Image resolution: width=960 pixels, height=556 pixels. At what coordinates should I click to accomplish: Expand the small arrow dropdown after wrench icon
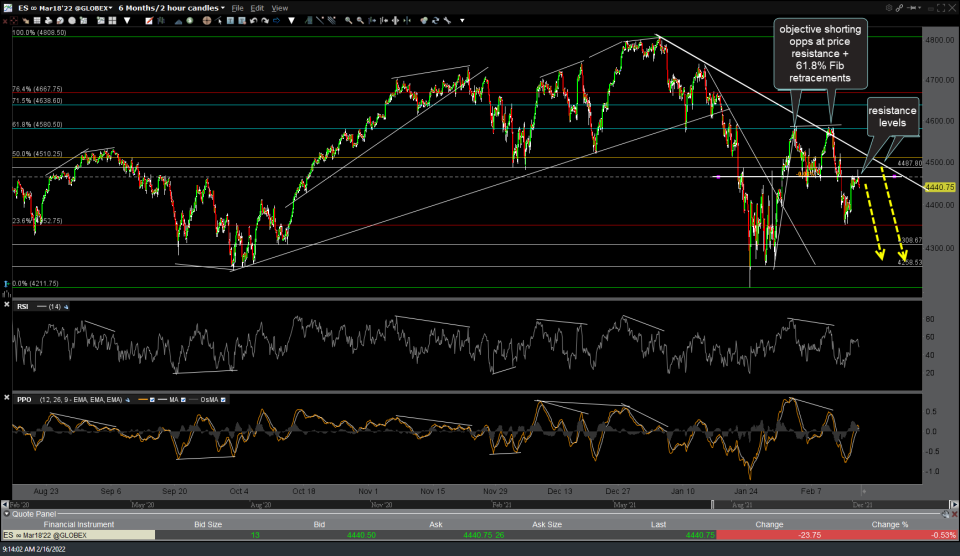(462, 20)
